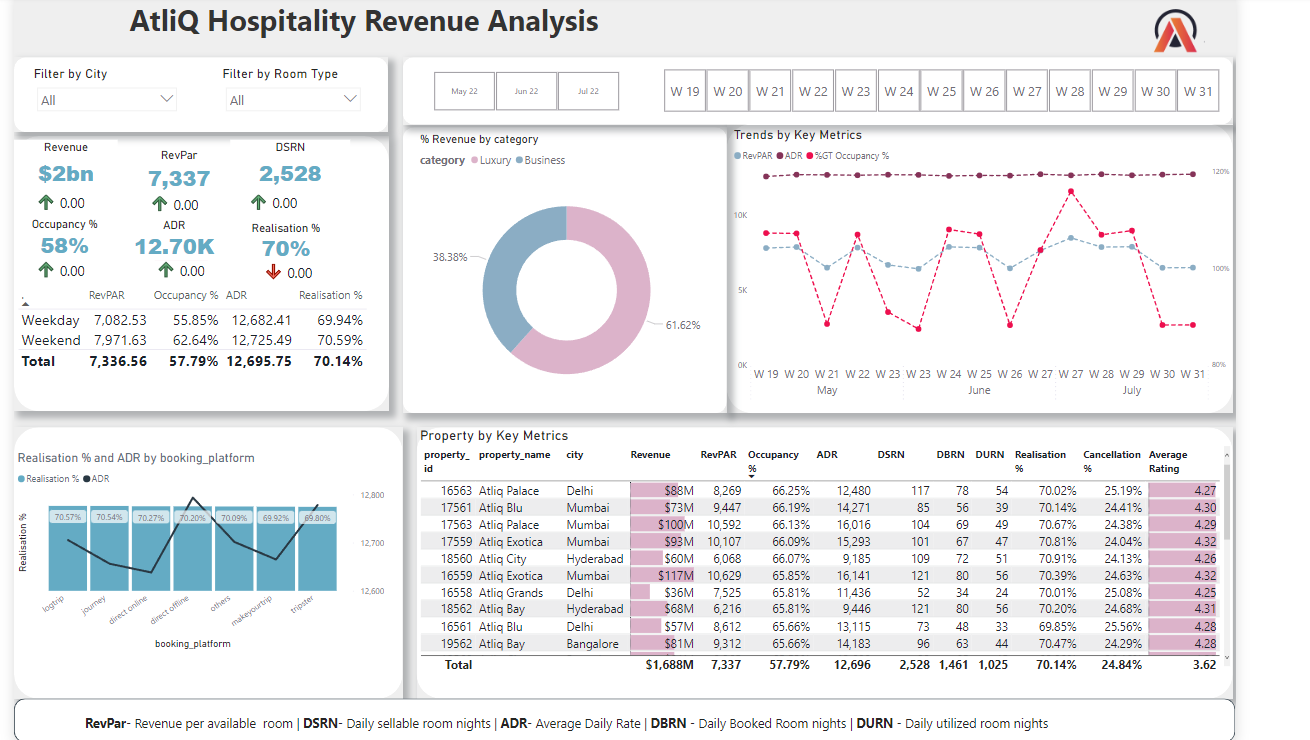Screen dimensions: 1310x740
Task: Select week W 19 tile
Action: [x=685, y=91]
